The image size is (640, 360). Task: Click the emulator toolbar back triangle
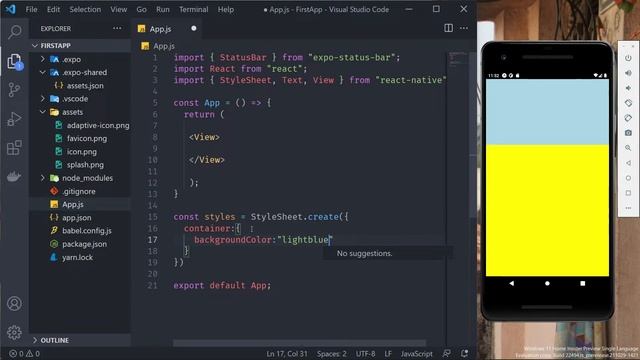(628, 163)
